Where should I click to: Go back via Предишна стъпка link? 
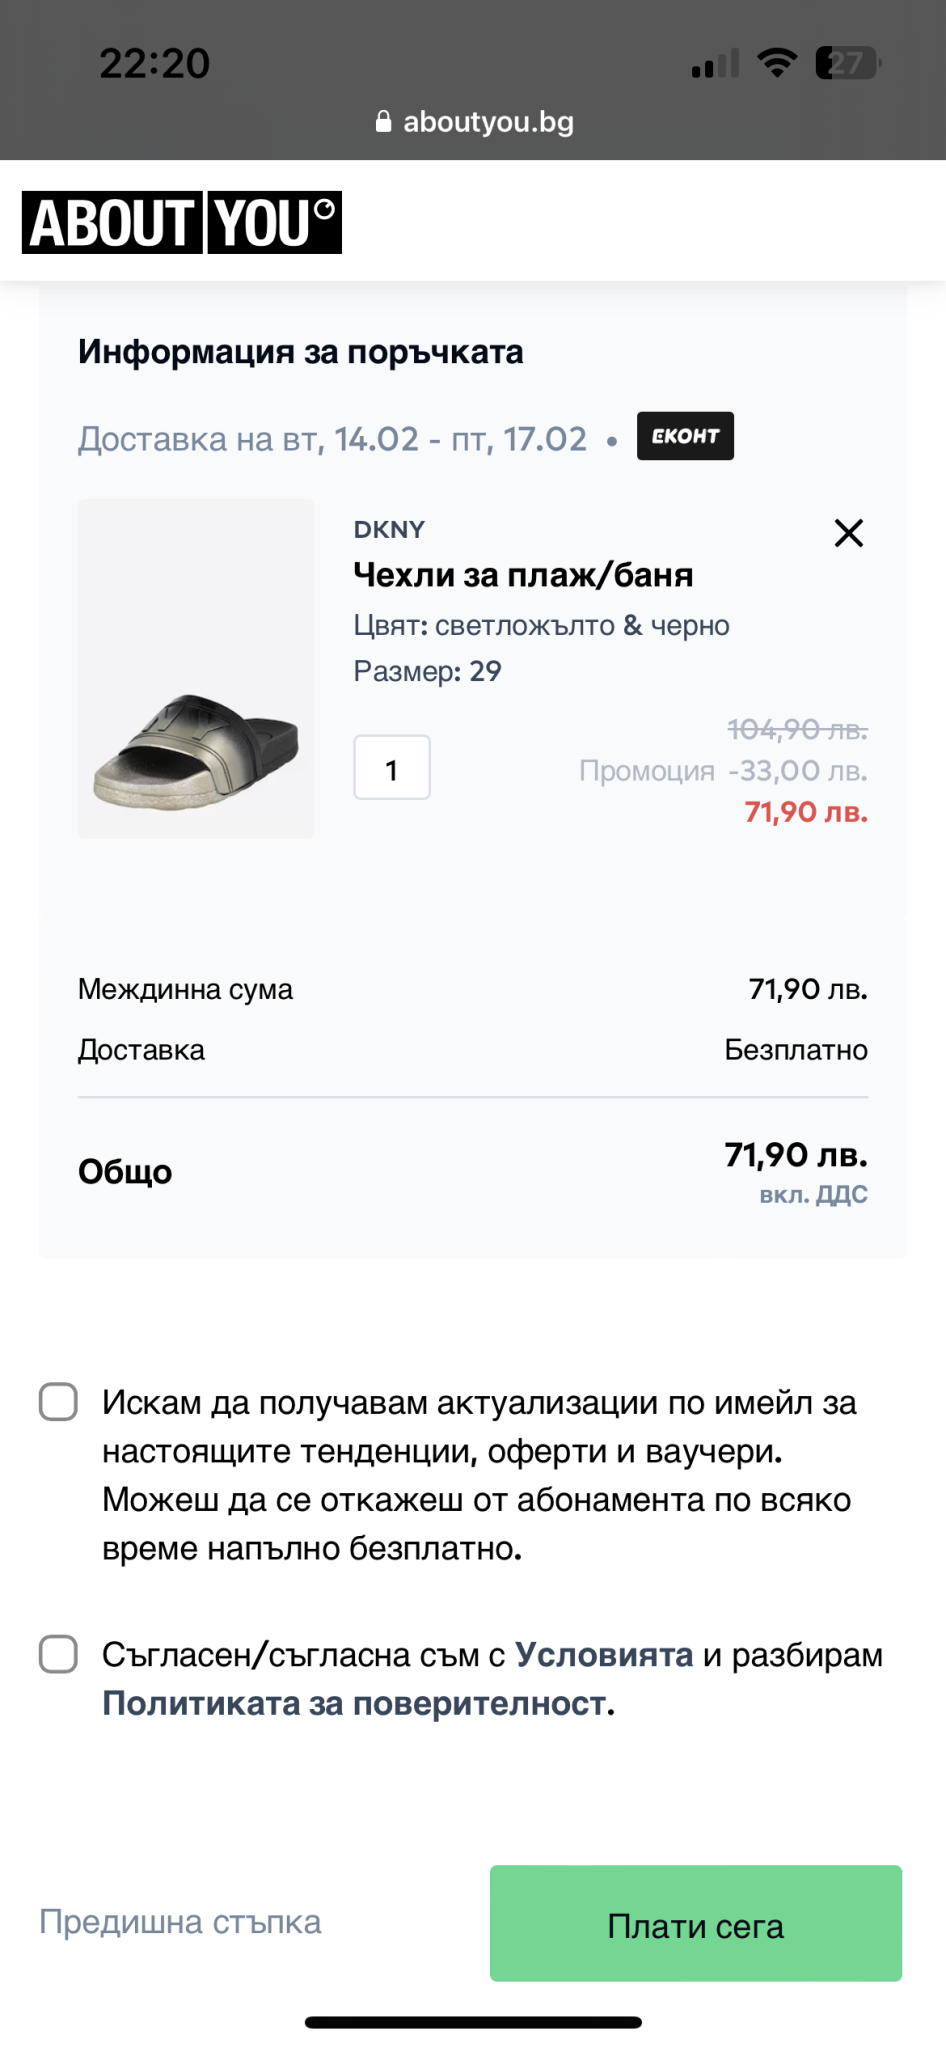coord(180,1922)
